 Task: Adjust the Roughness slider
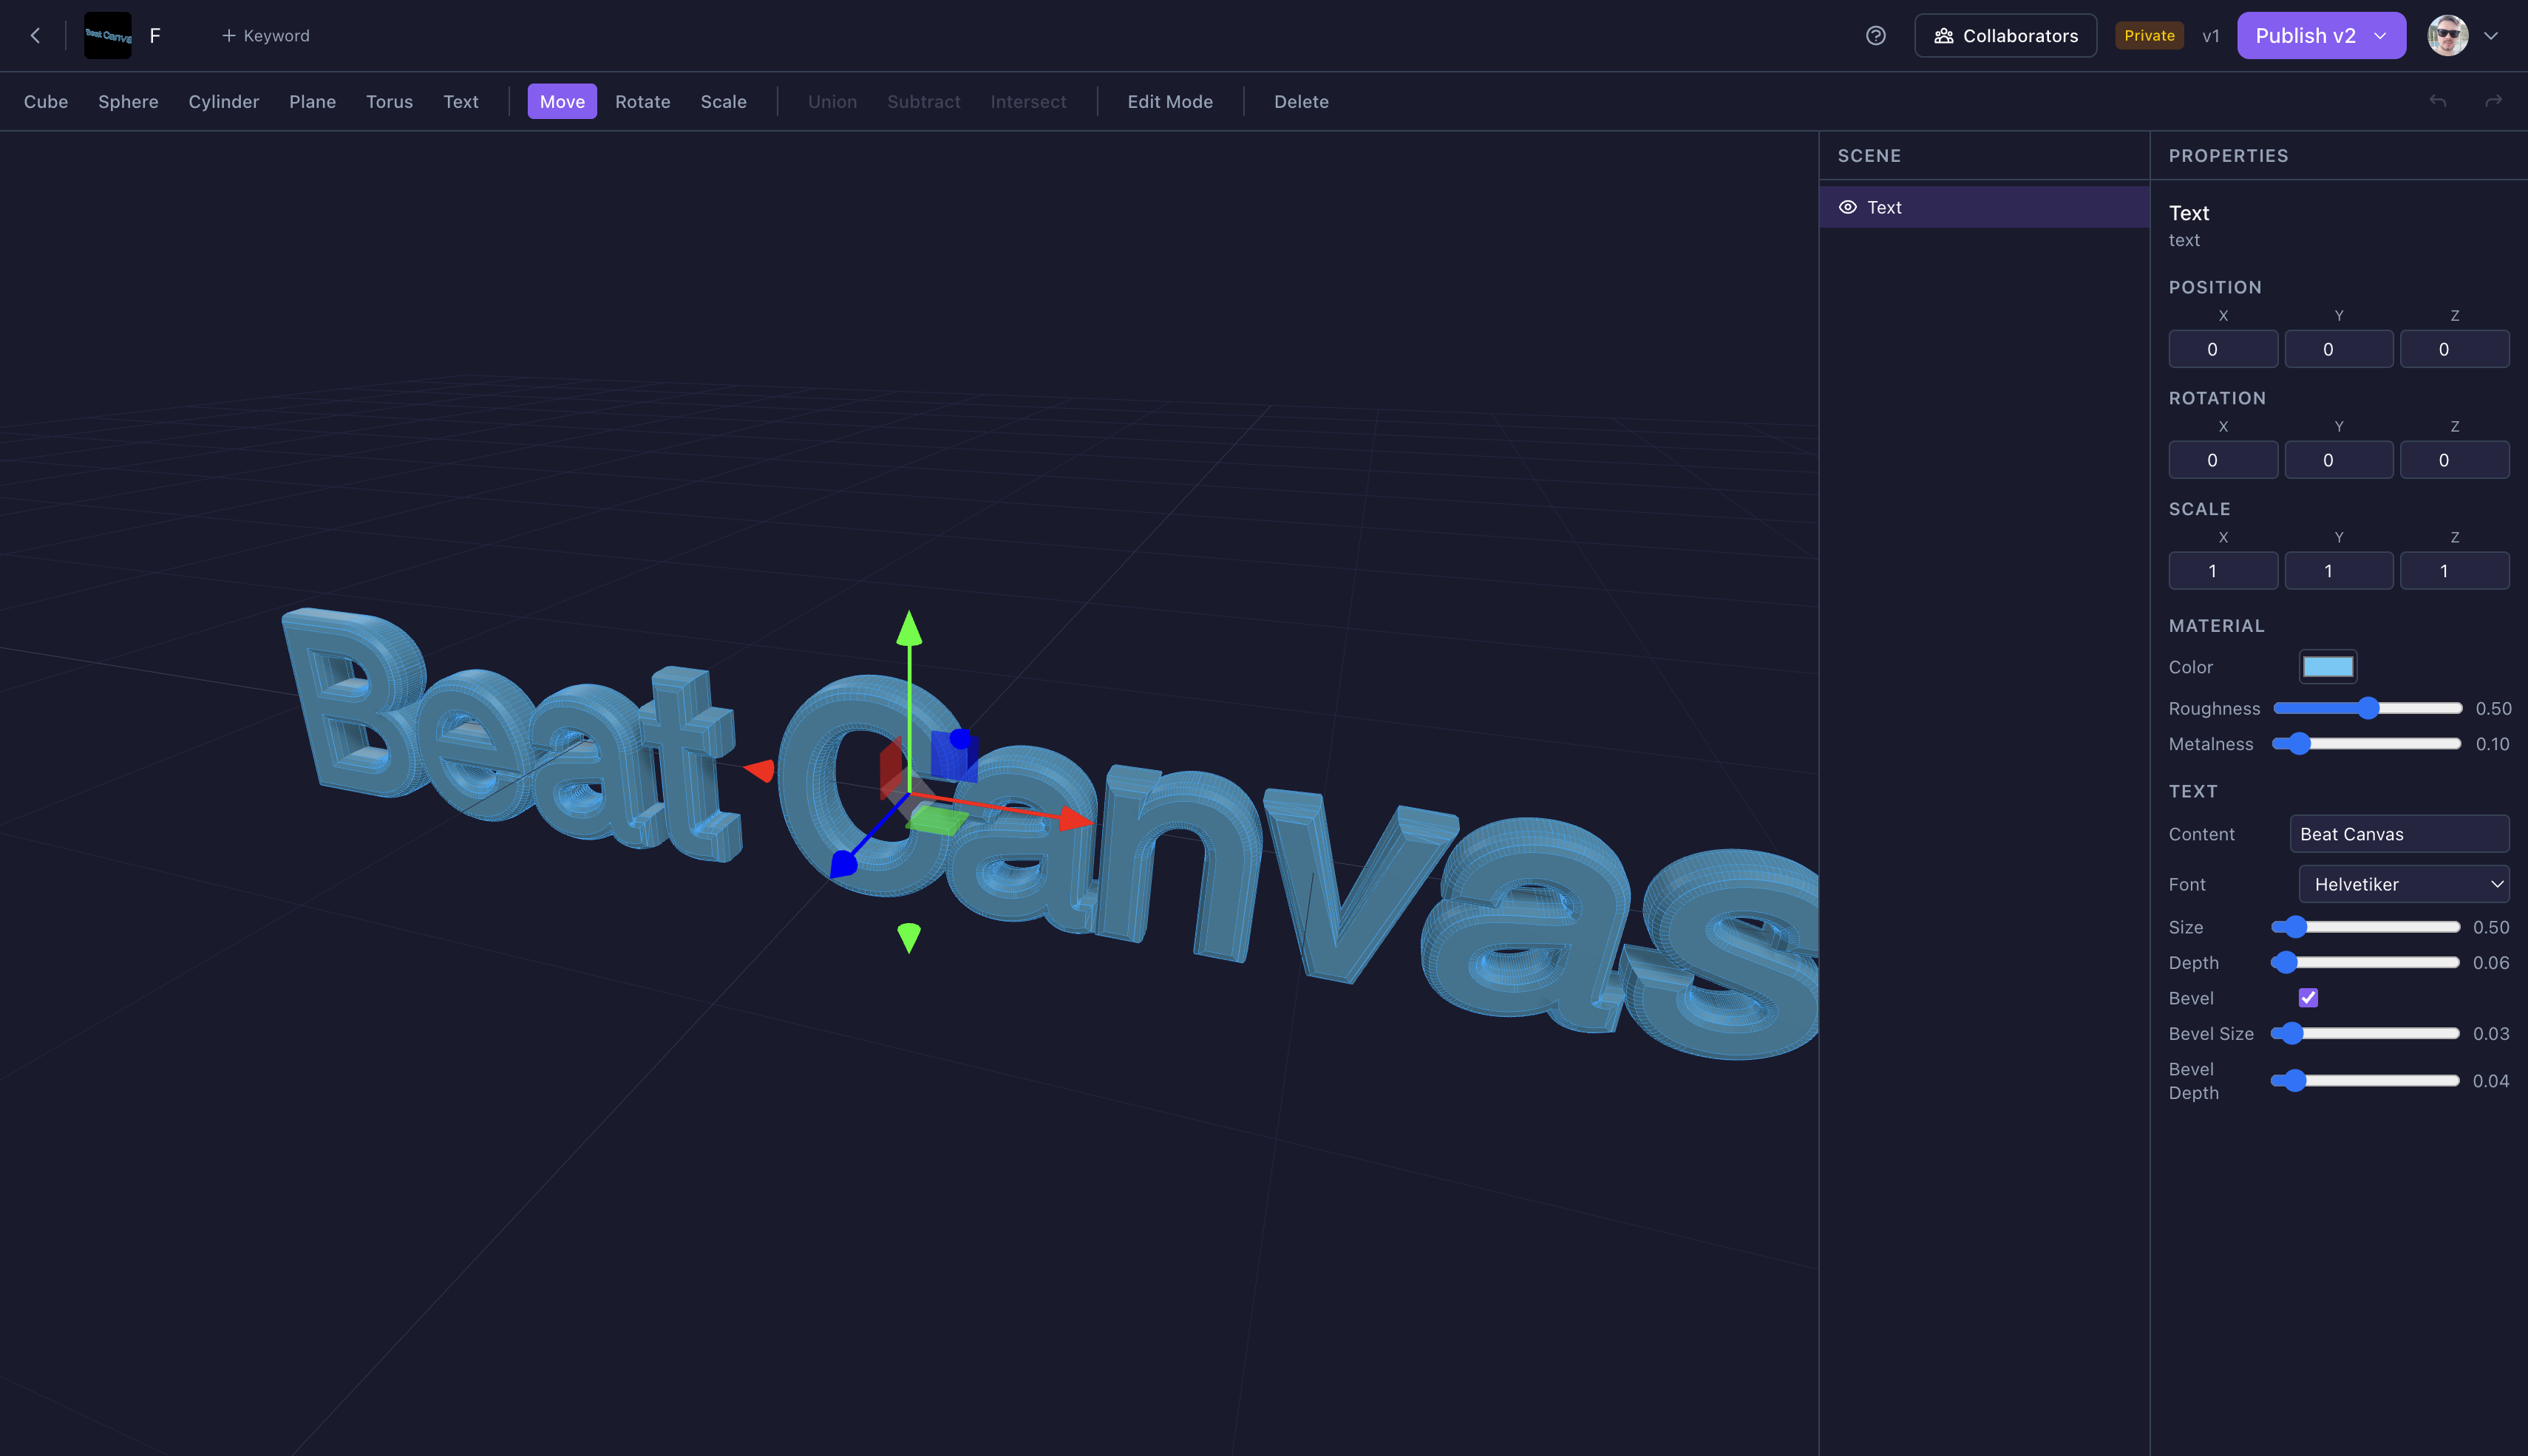point(2368,707)
